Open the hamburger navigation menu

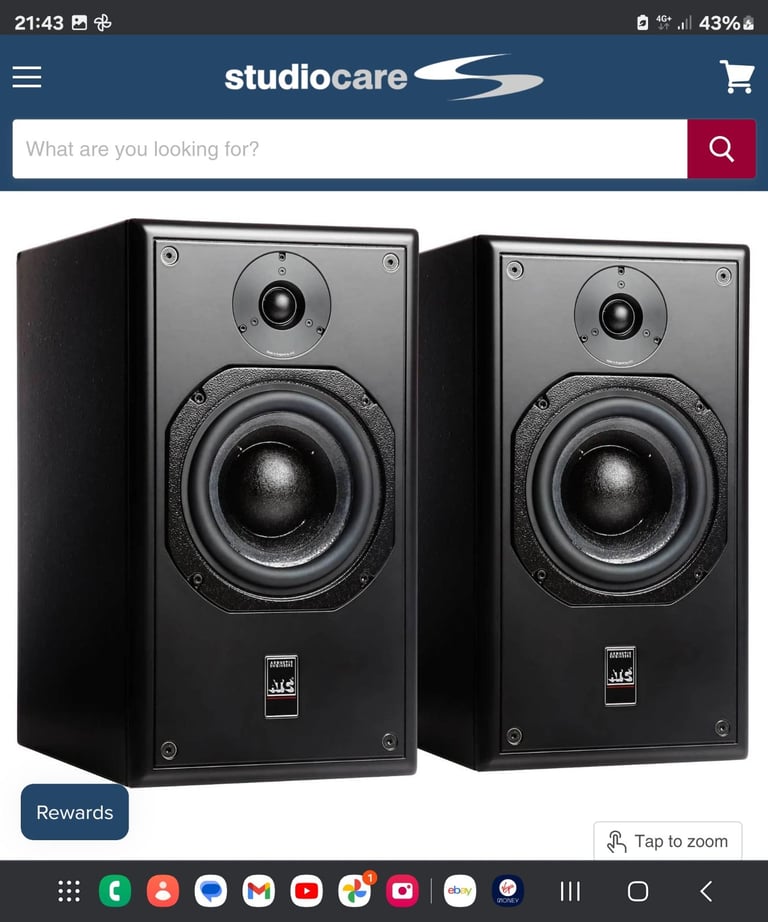click(x=27, y=77)
